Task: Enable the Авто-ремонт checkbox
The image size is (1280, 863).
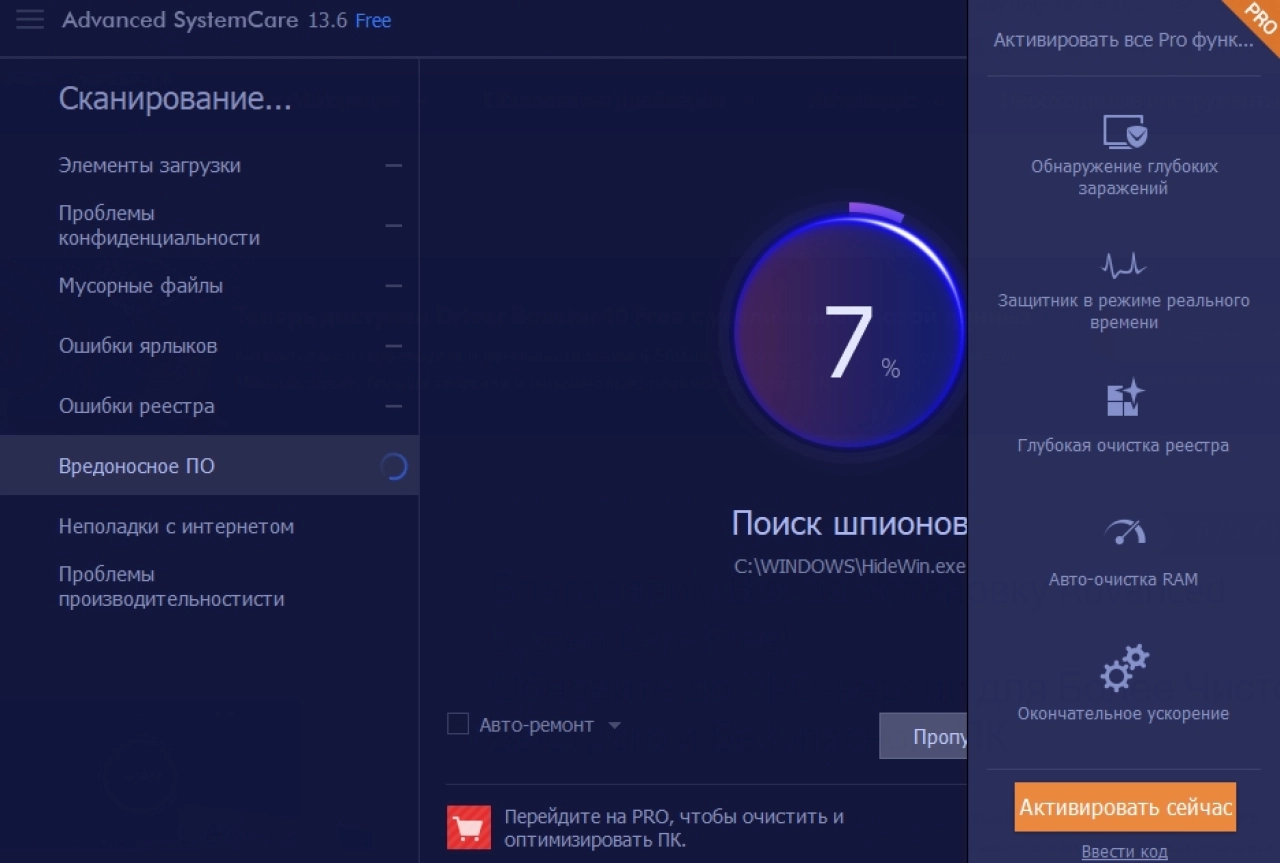Action: (458, 724)
